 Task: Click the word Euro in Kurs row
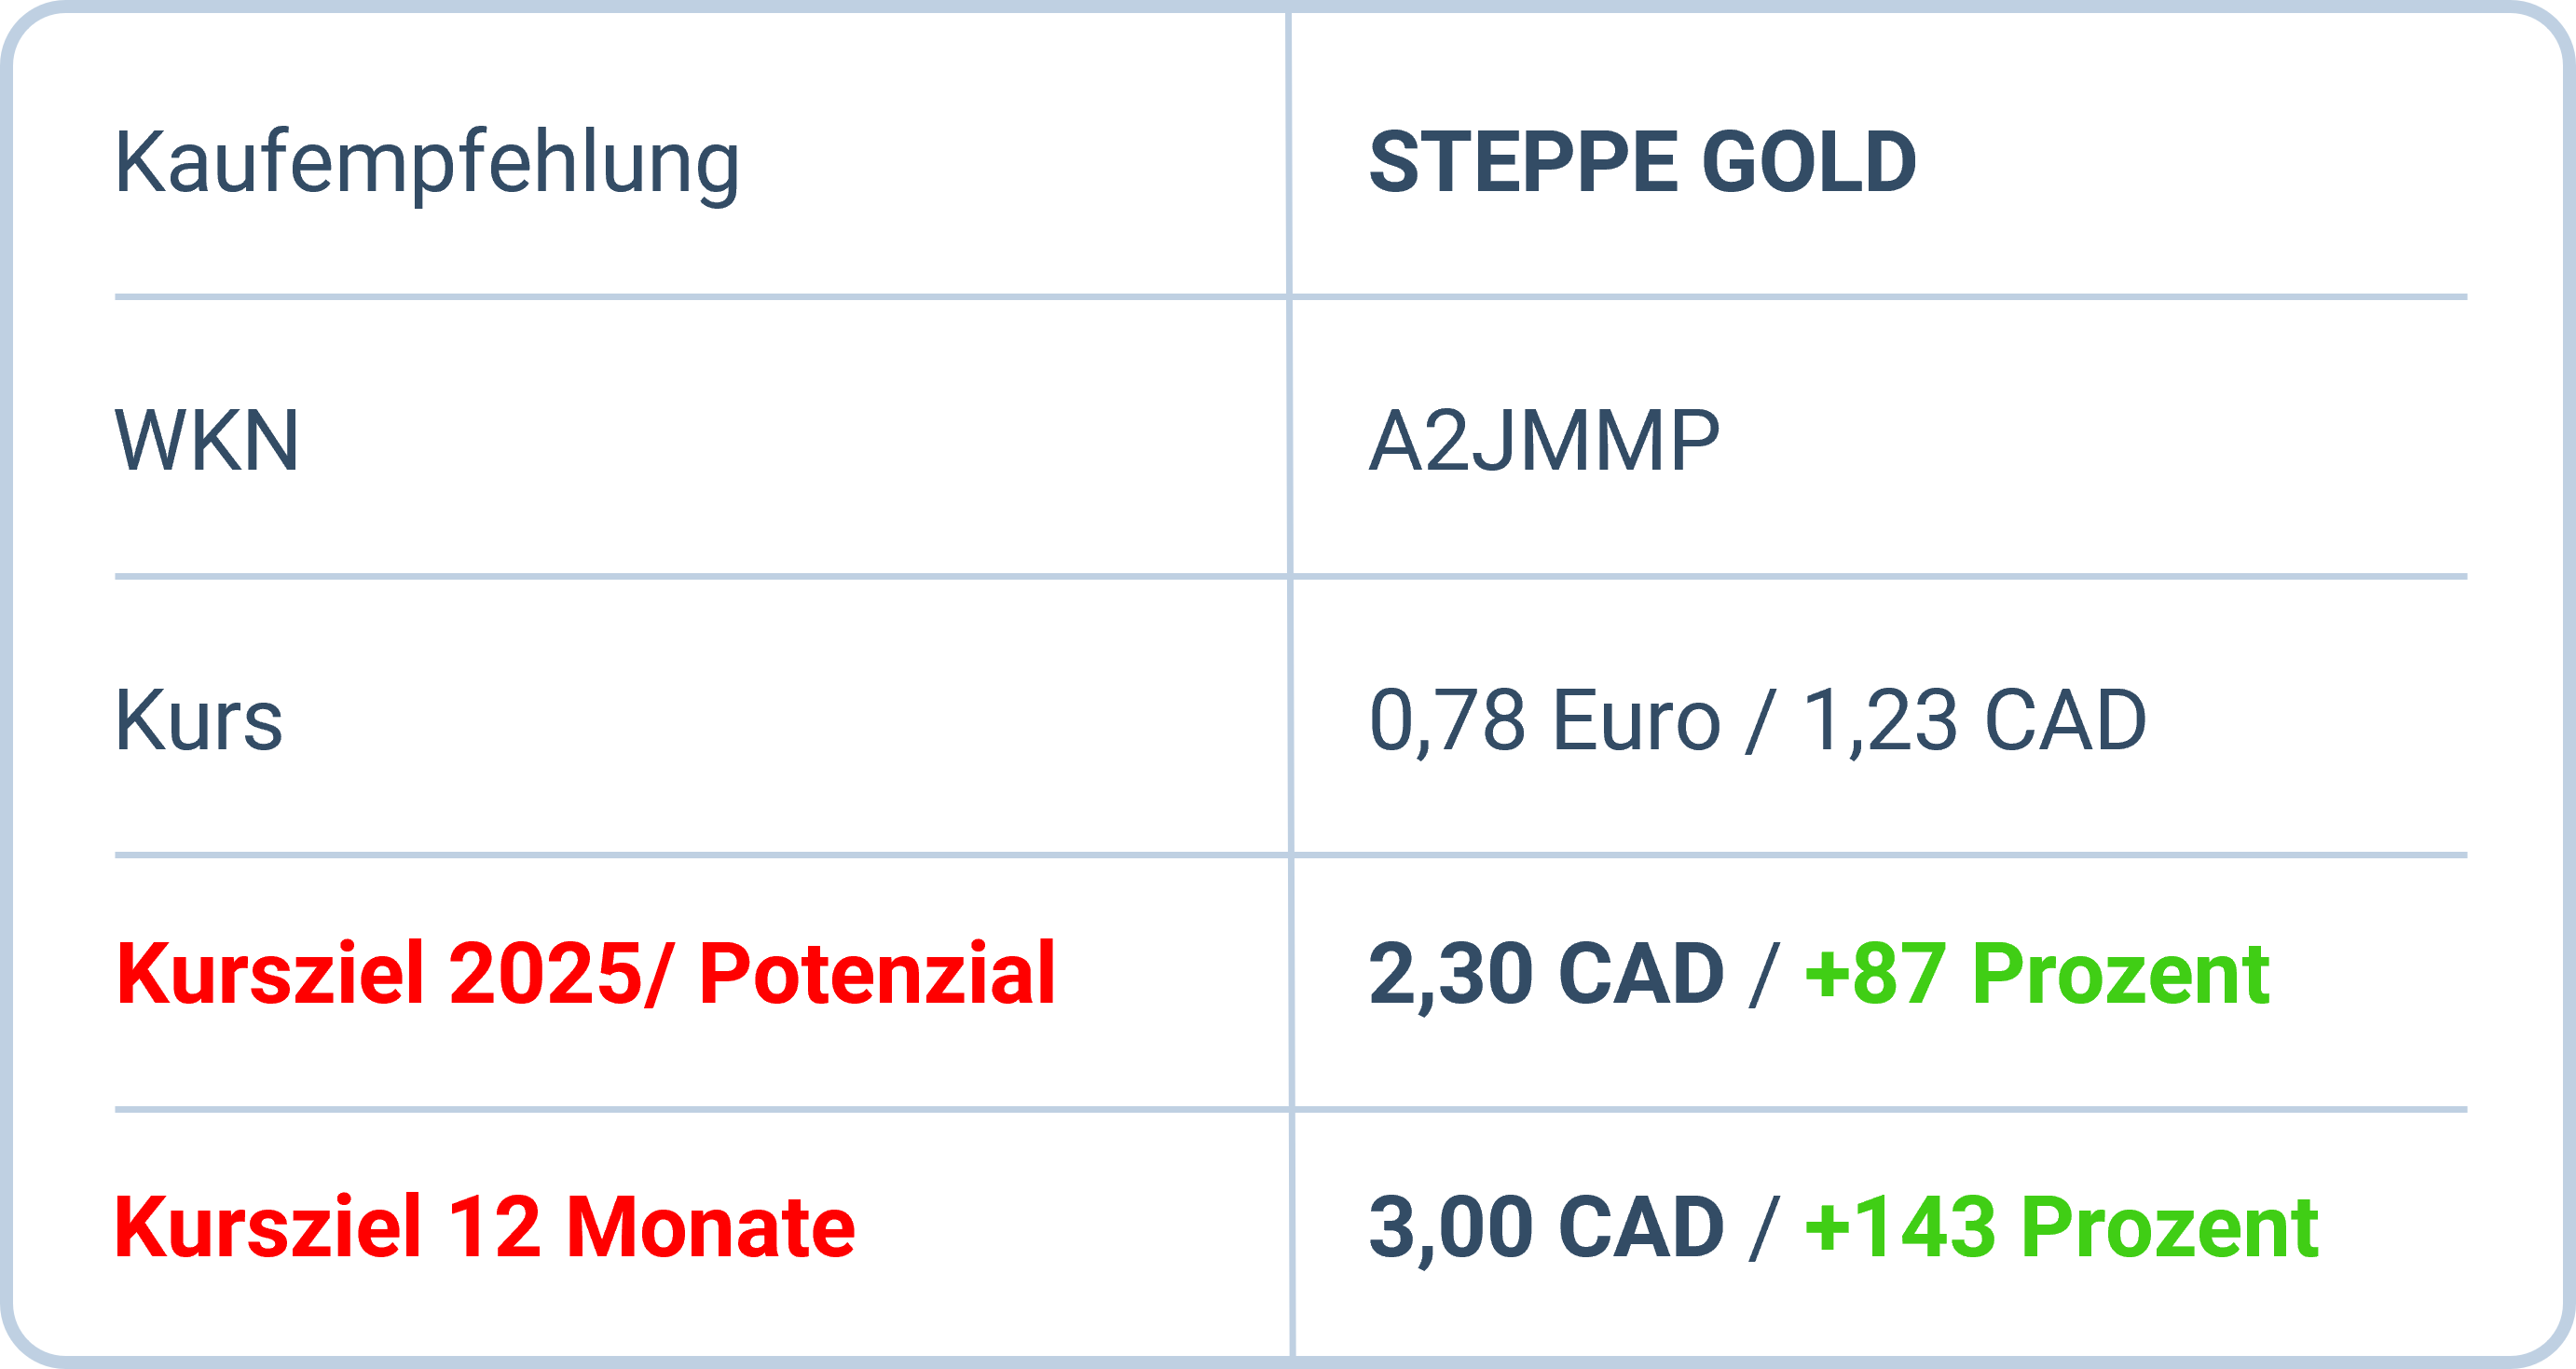point(1637,720)
